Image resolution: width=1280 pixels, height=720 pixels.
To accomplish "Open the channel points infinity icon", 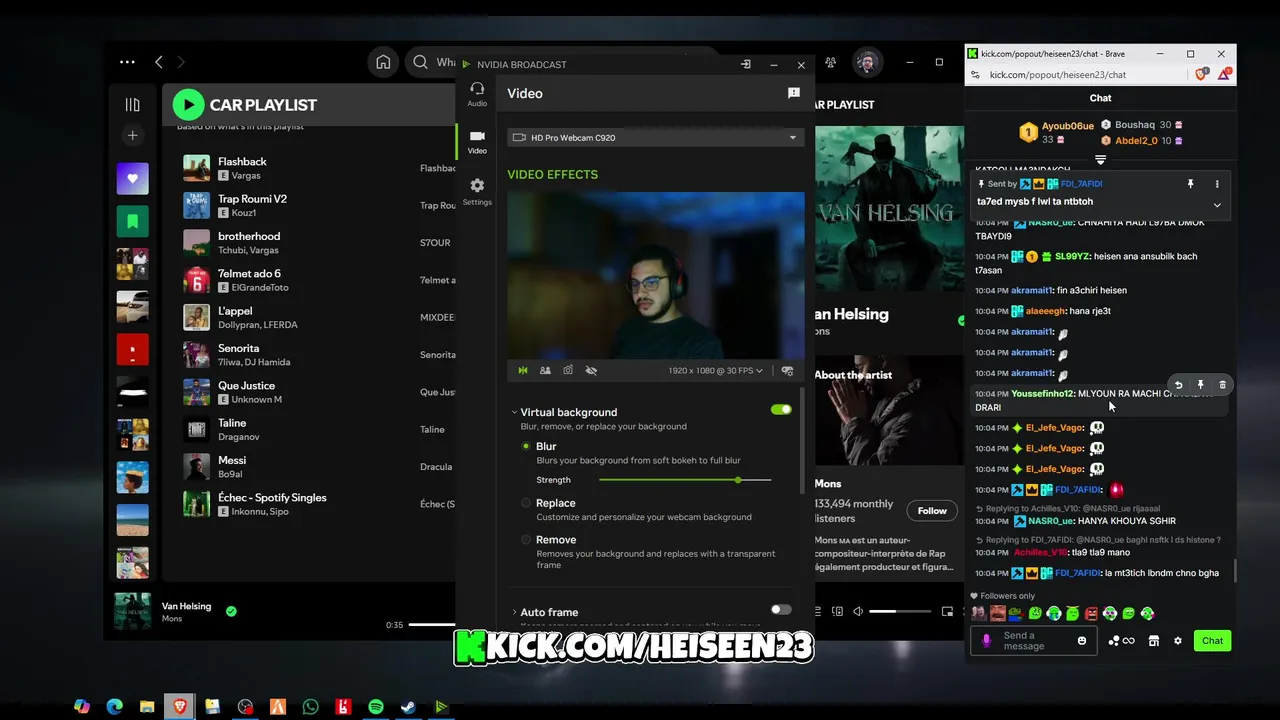I will [x=1121, y=640].
